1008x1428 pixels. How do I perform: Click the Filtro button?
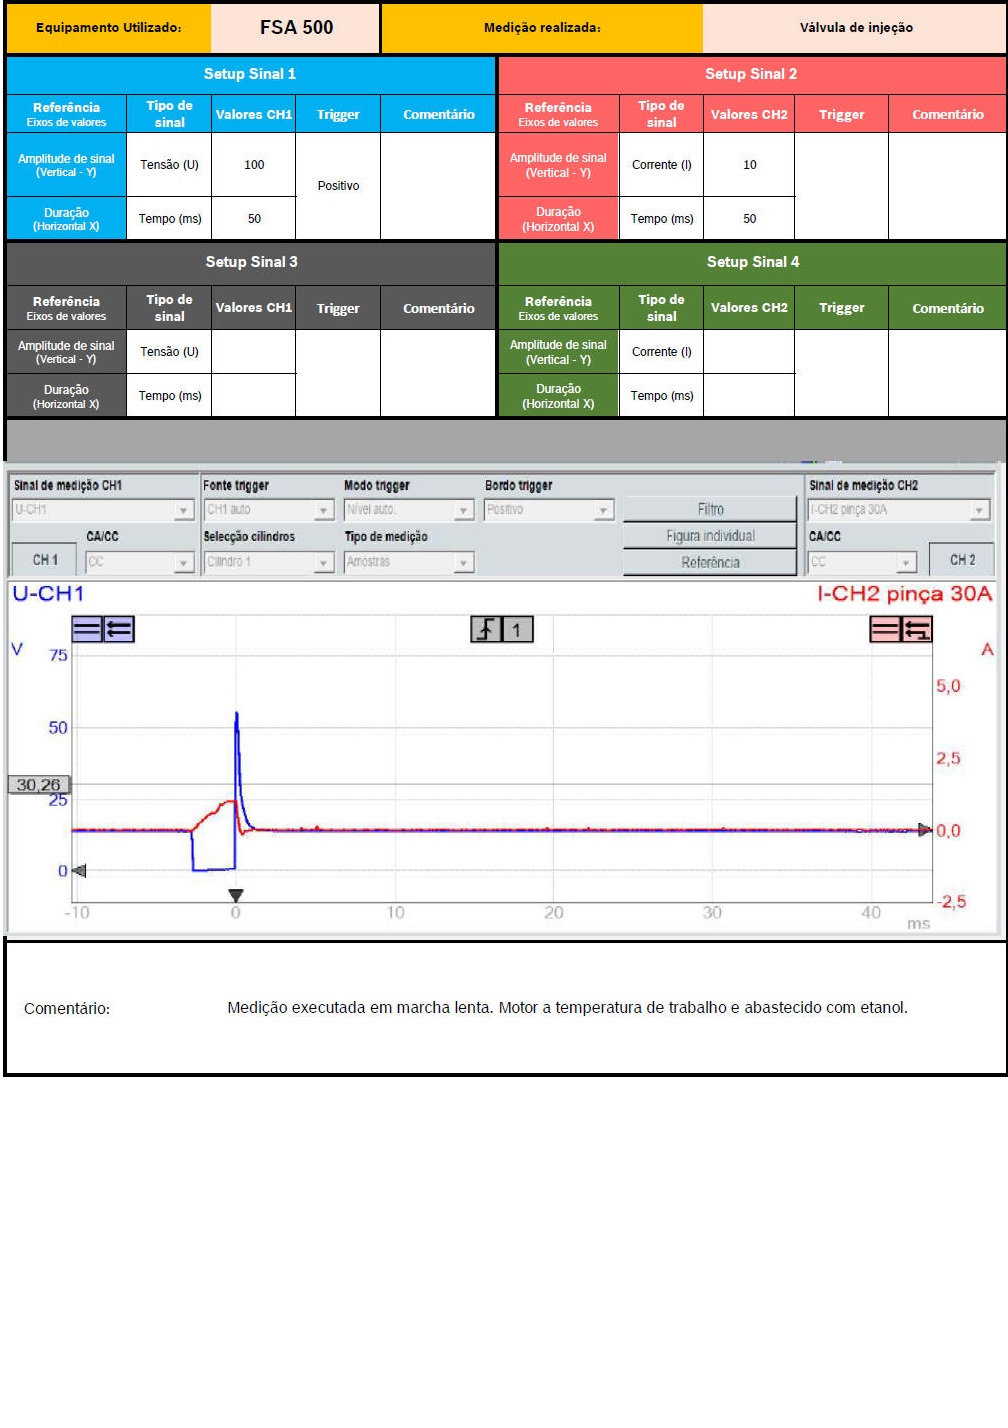(710, 509)
